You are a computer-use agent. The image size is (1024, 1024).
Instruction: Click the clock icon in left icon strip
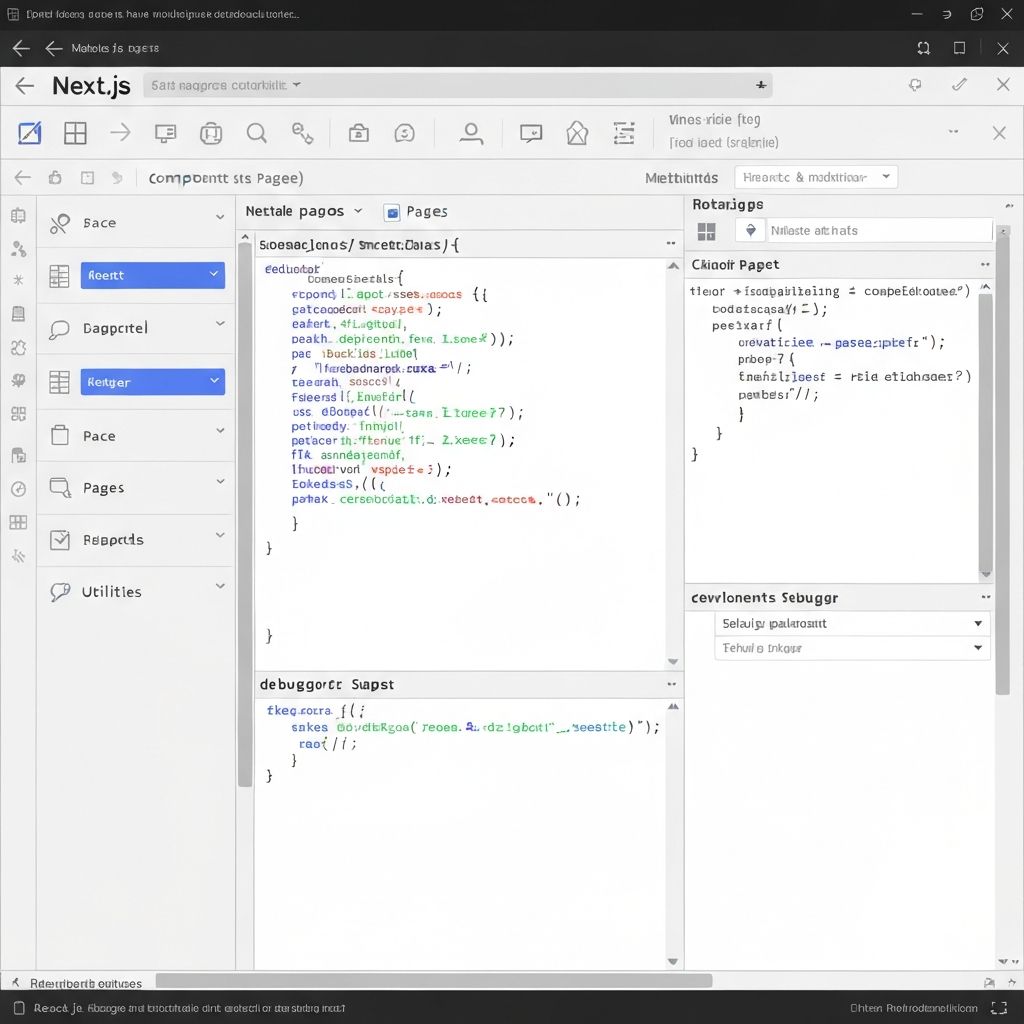(18, 489)
